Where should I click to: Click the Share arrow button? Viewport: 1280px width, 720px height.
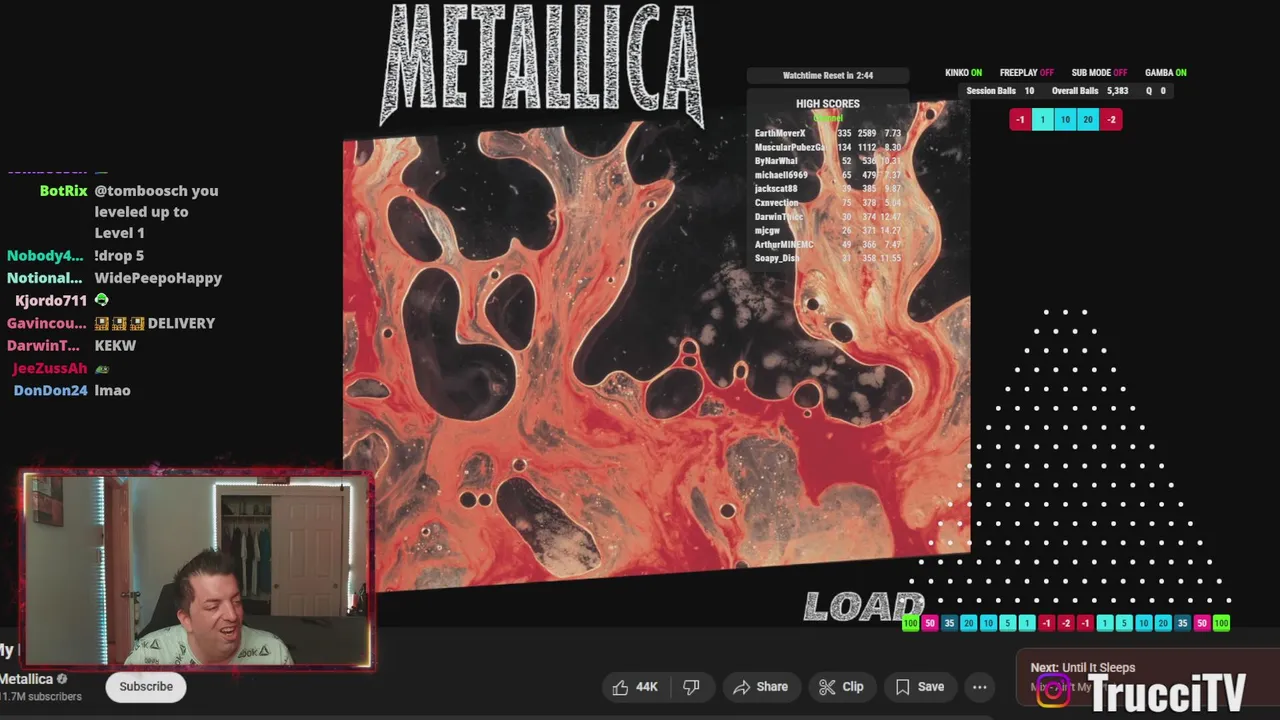point(760,687)
